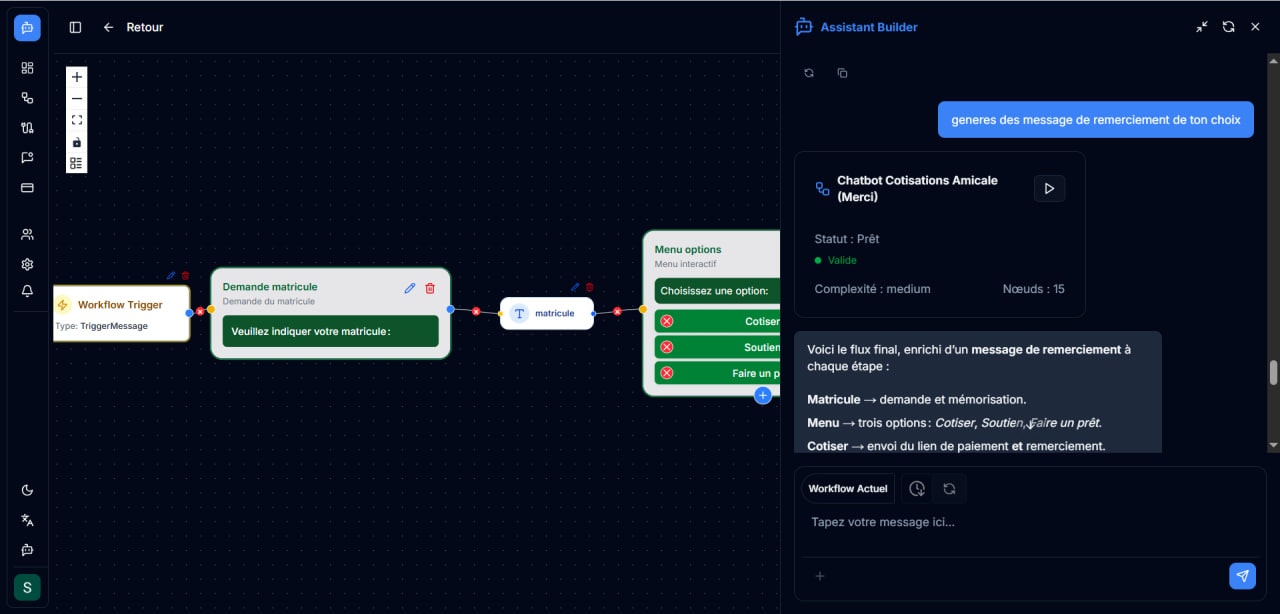Run the Chatbot Cotisations Amicale workflow

coord(1049,188)
